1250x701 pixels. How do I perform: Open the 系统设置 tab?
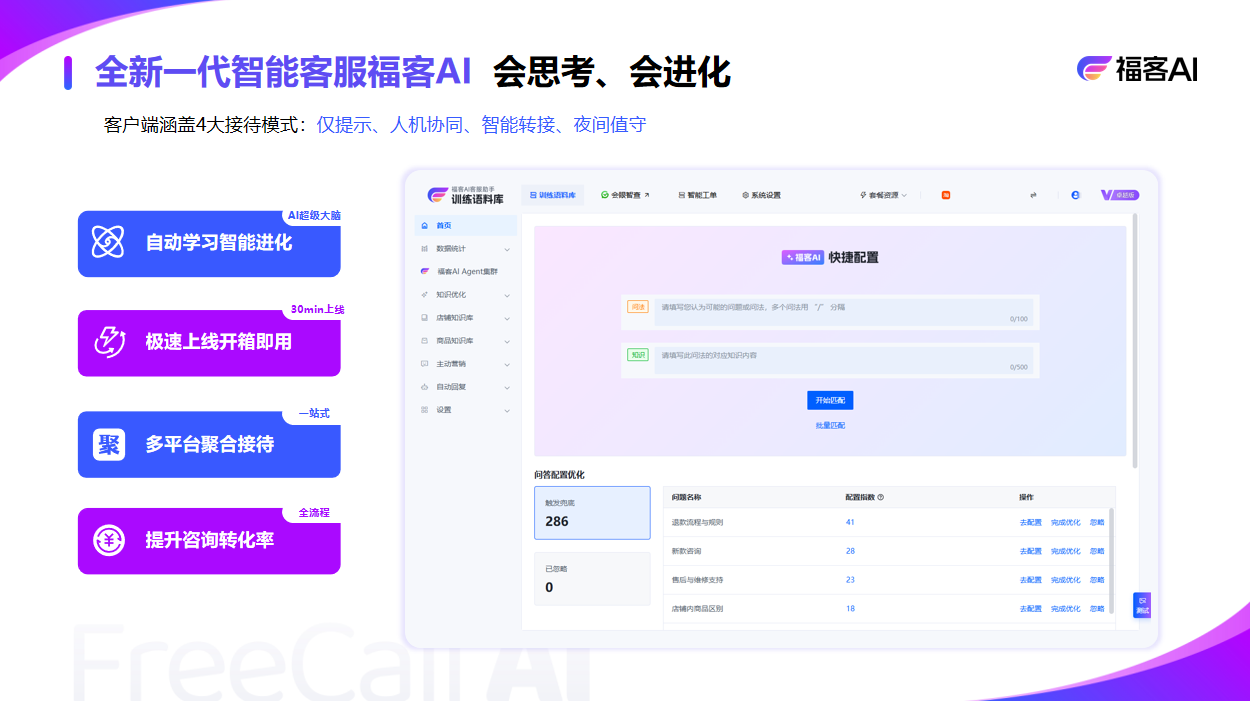point(761,195)
